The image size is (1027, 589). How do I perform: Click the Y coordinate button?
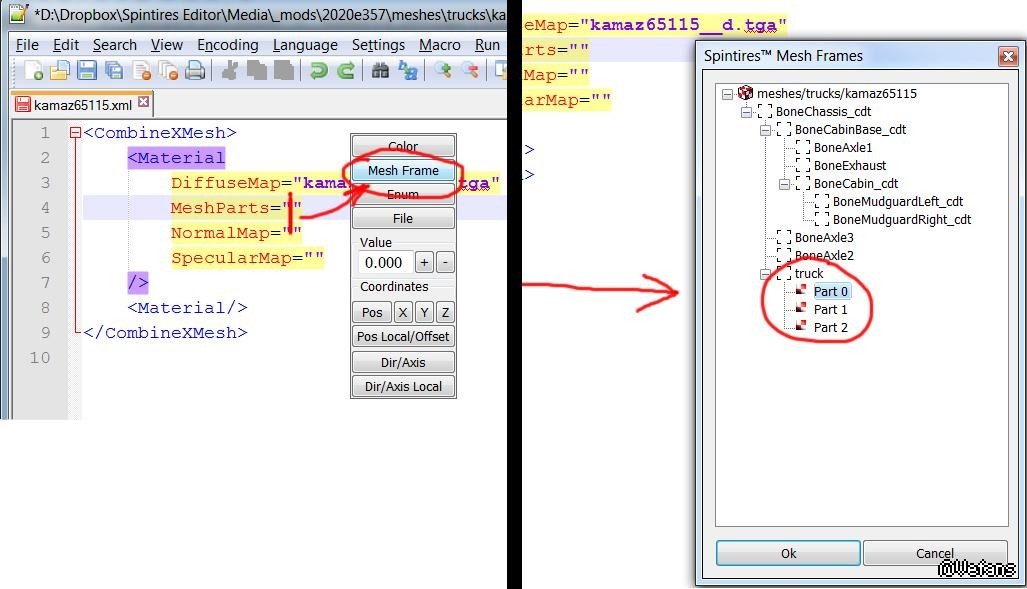[424, 313]
